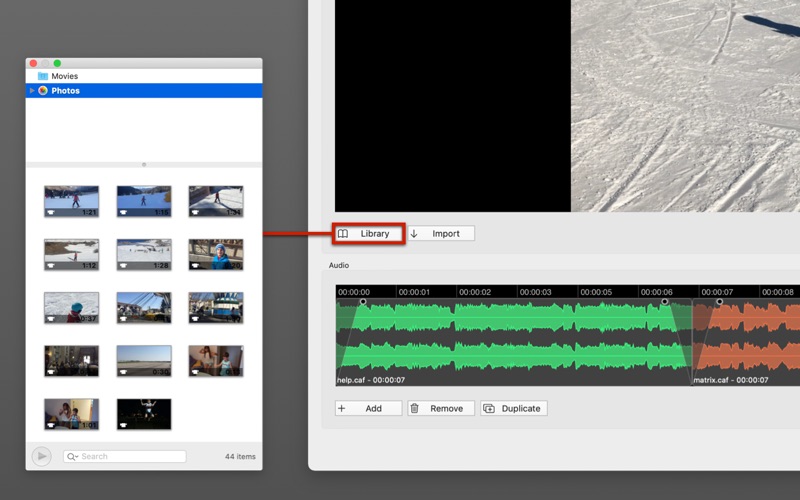Viewport: 800px width, 500px height.
Task: Click the 00:00:05 mark on the ruler
Action: (596, 292)
